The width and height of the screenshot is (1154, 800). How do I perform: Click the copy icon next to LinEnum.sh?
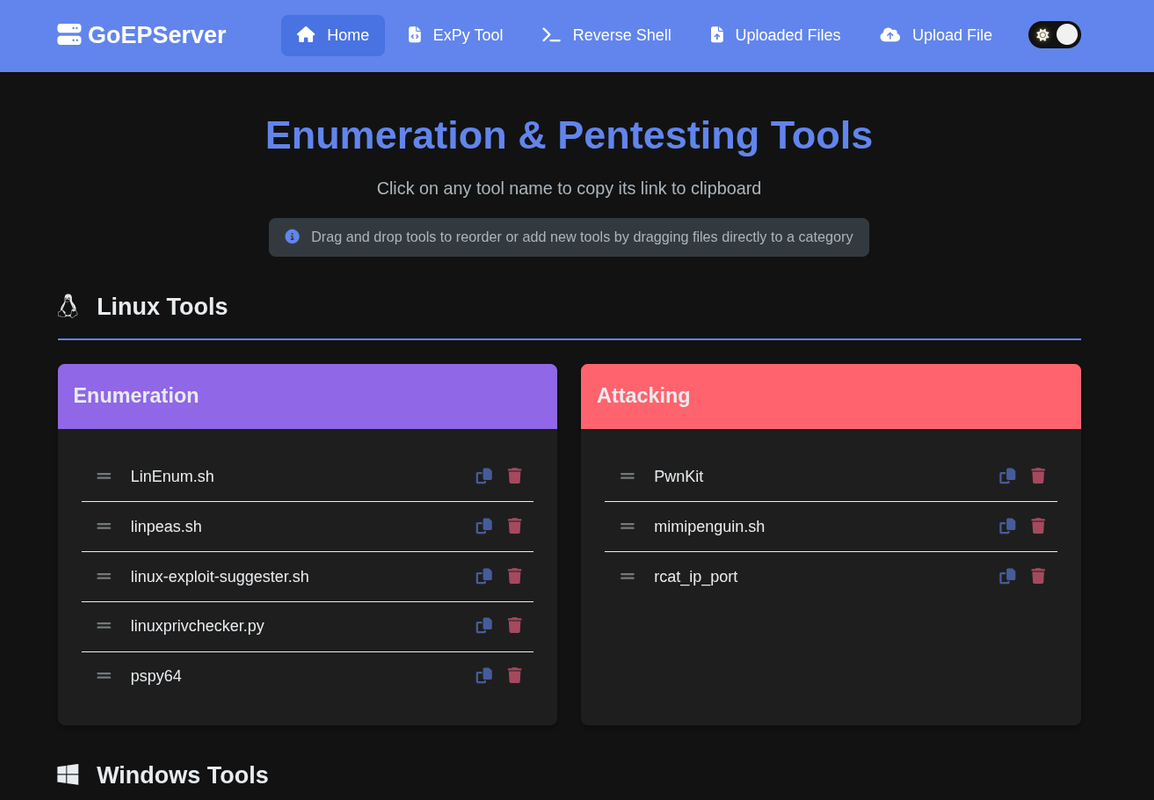484,476
